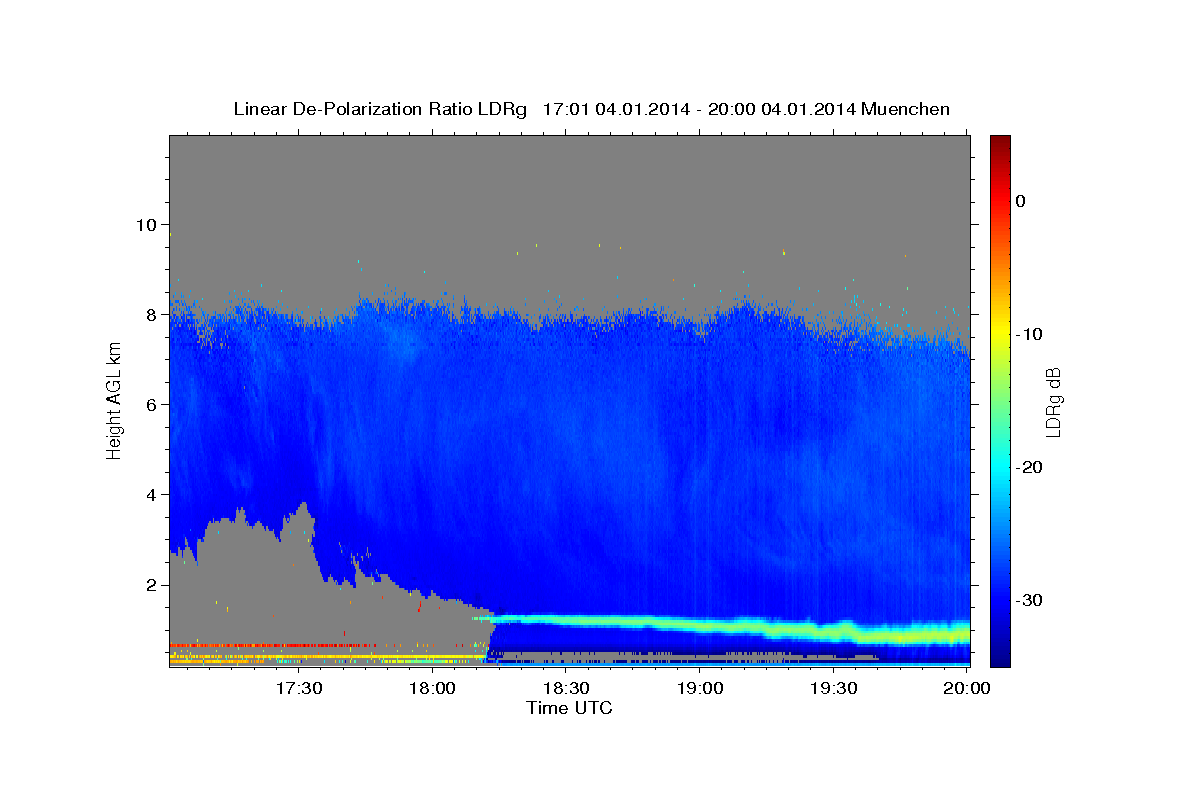Click the plot title 'Linear De-Polarization Ratio LDRg'

[x=379, y=109]
